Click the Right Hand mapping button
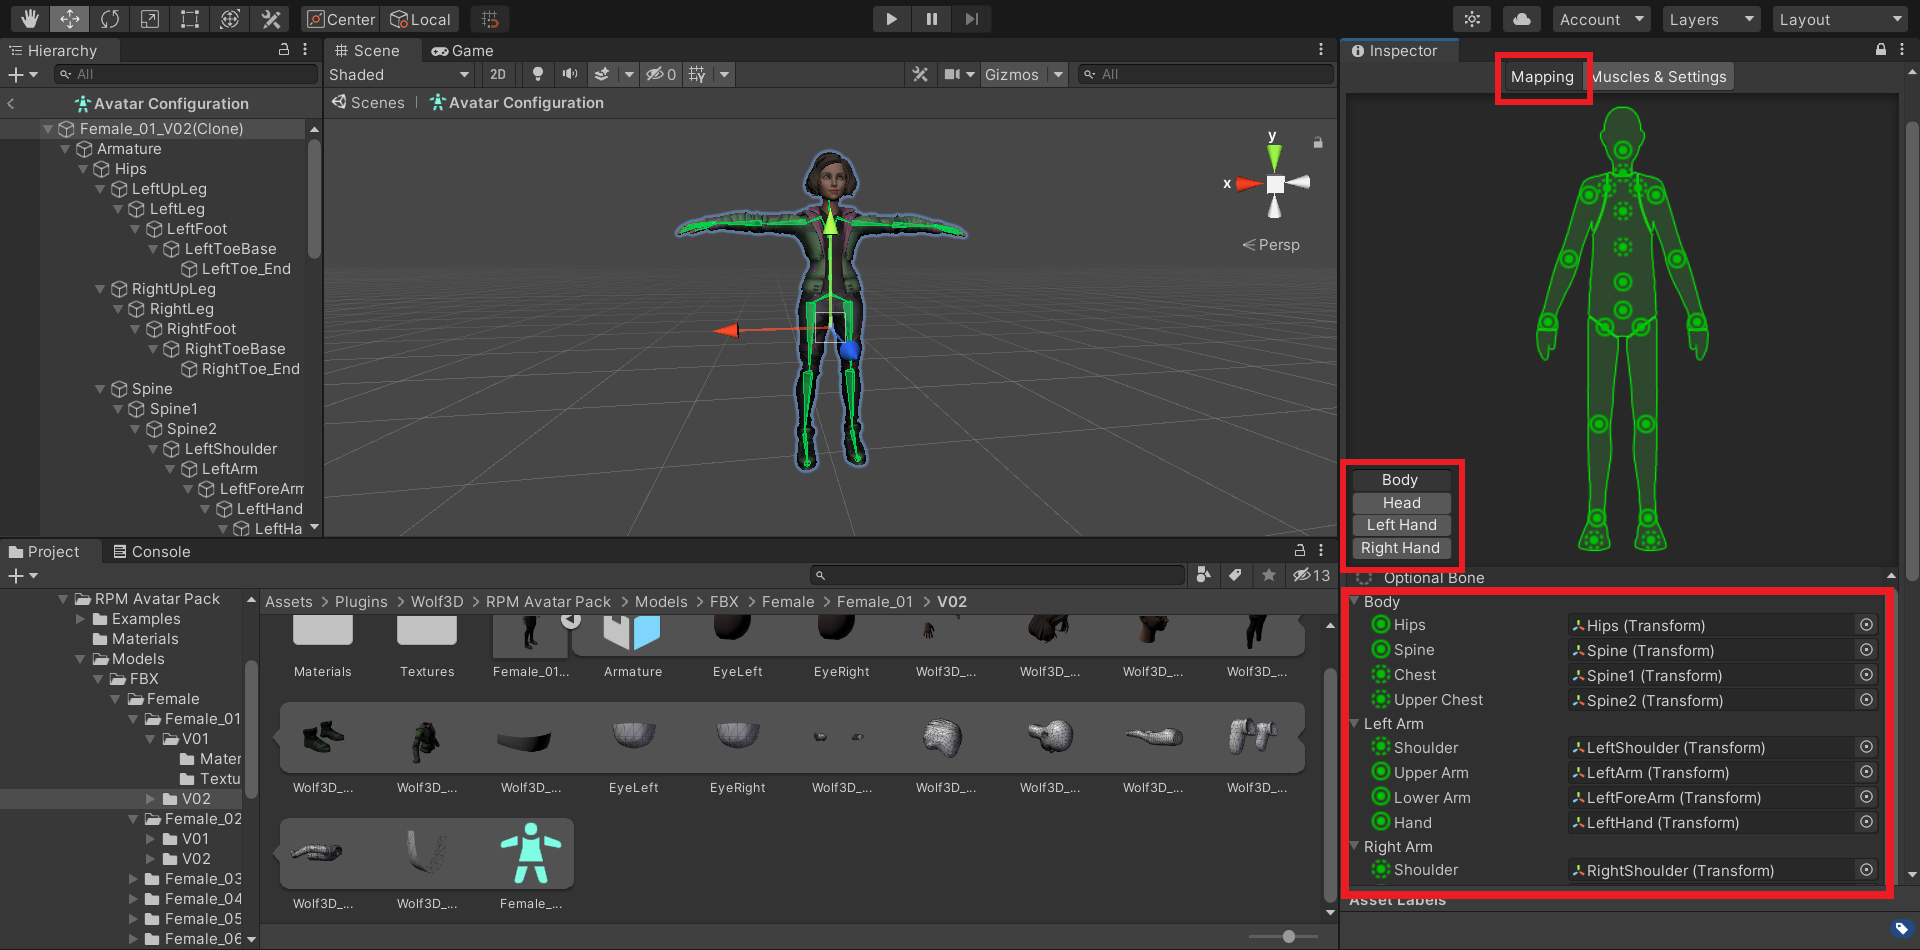 1402,548
